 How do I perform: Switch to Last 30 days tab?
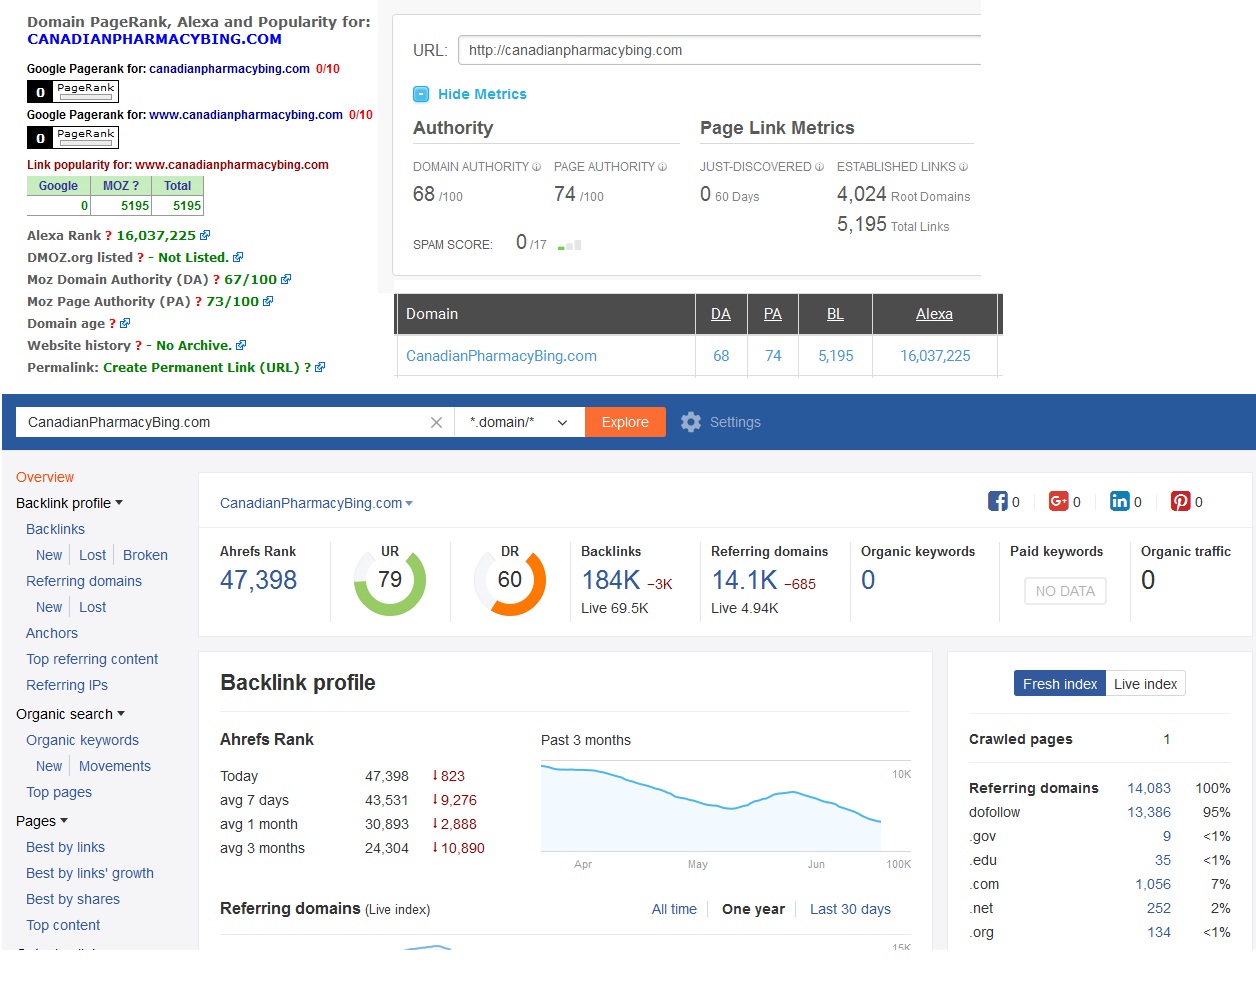[850, 909]
